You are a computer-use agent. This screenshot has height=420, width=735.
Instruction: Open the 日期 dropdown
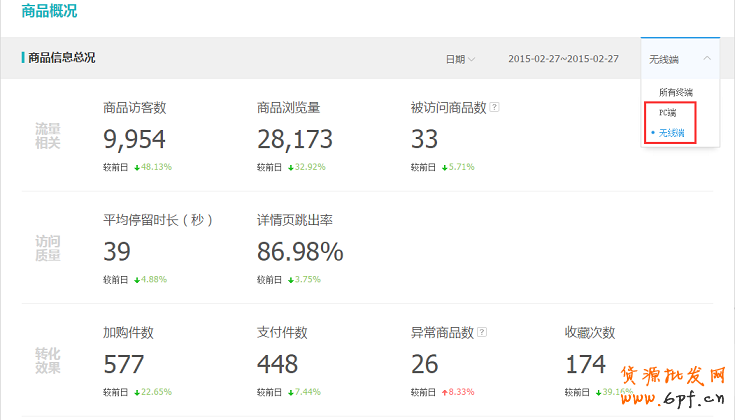point(460,59)
